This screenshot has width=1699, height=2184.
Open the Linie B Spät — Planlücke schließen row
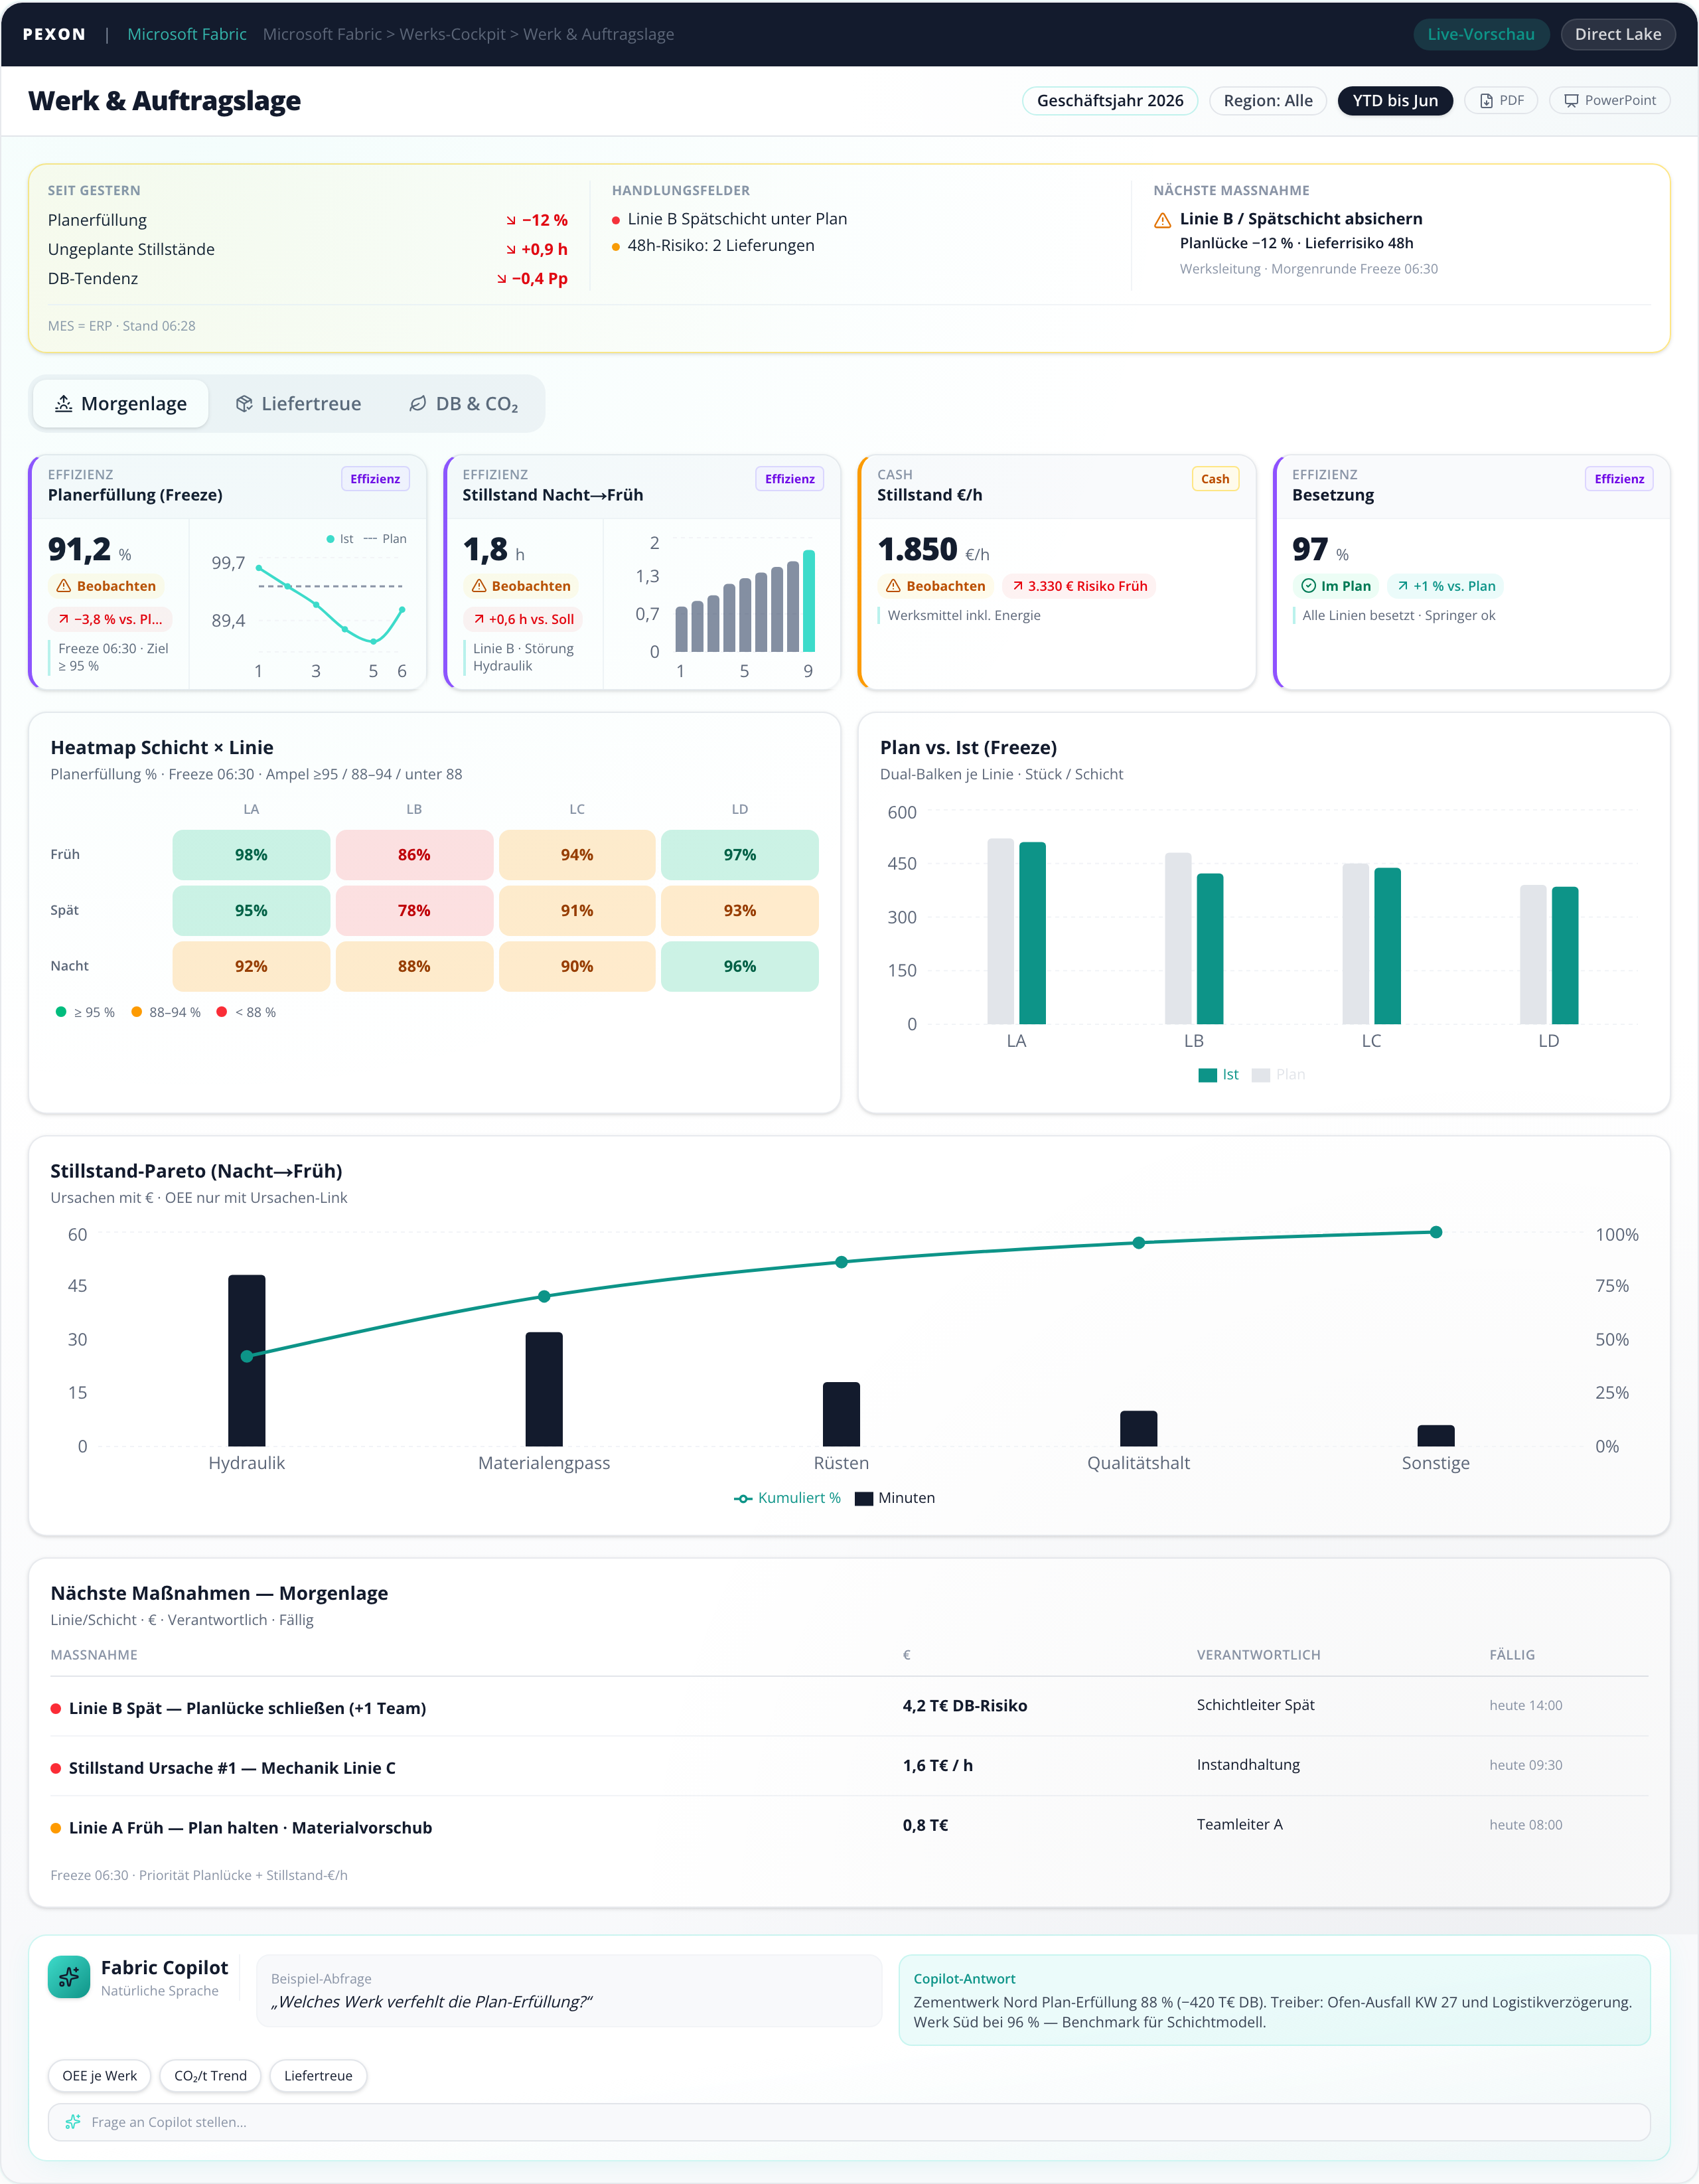coord(849,1707)
